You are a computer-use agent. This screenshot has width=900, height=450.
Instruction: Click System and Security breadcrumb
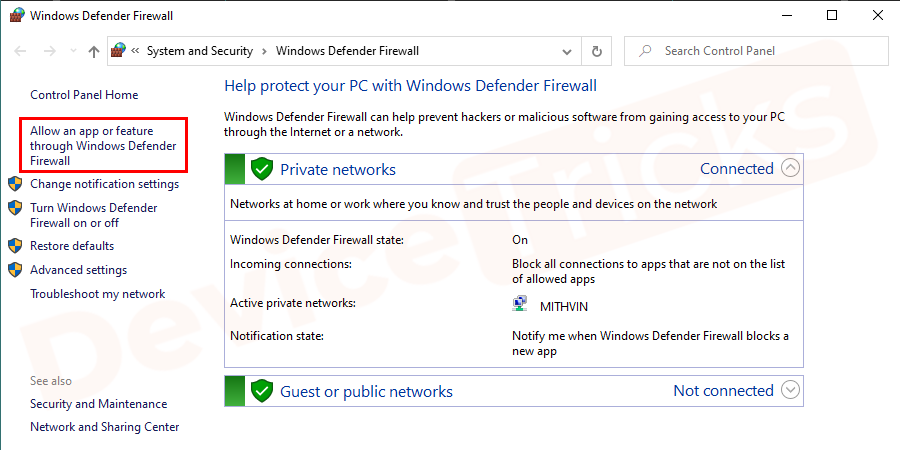pos(200,51)
